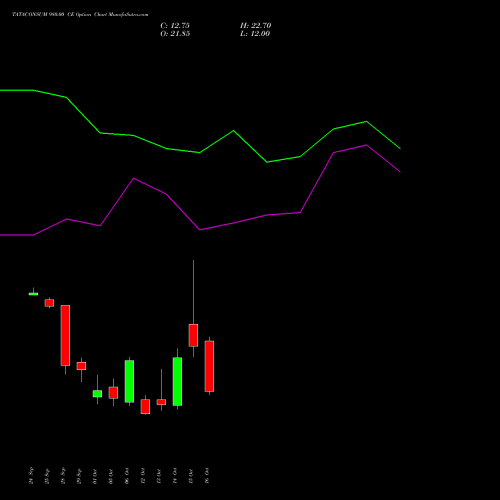Select the low value 'L: 12.00'

coord(255,34)
